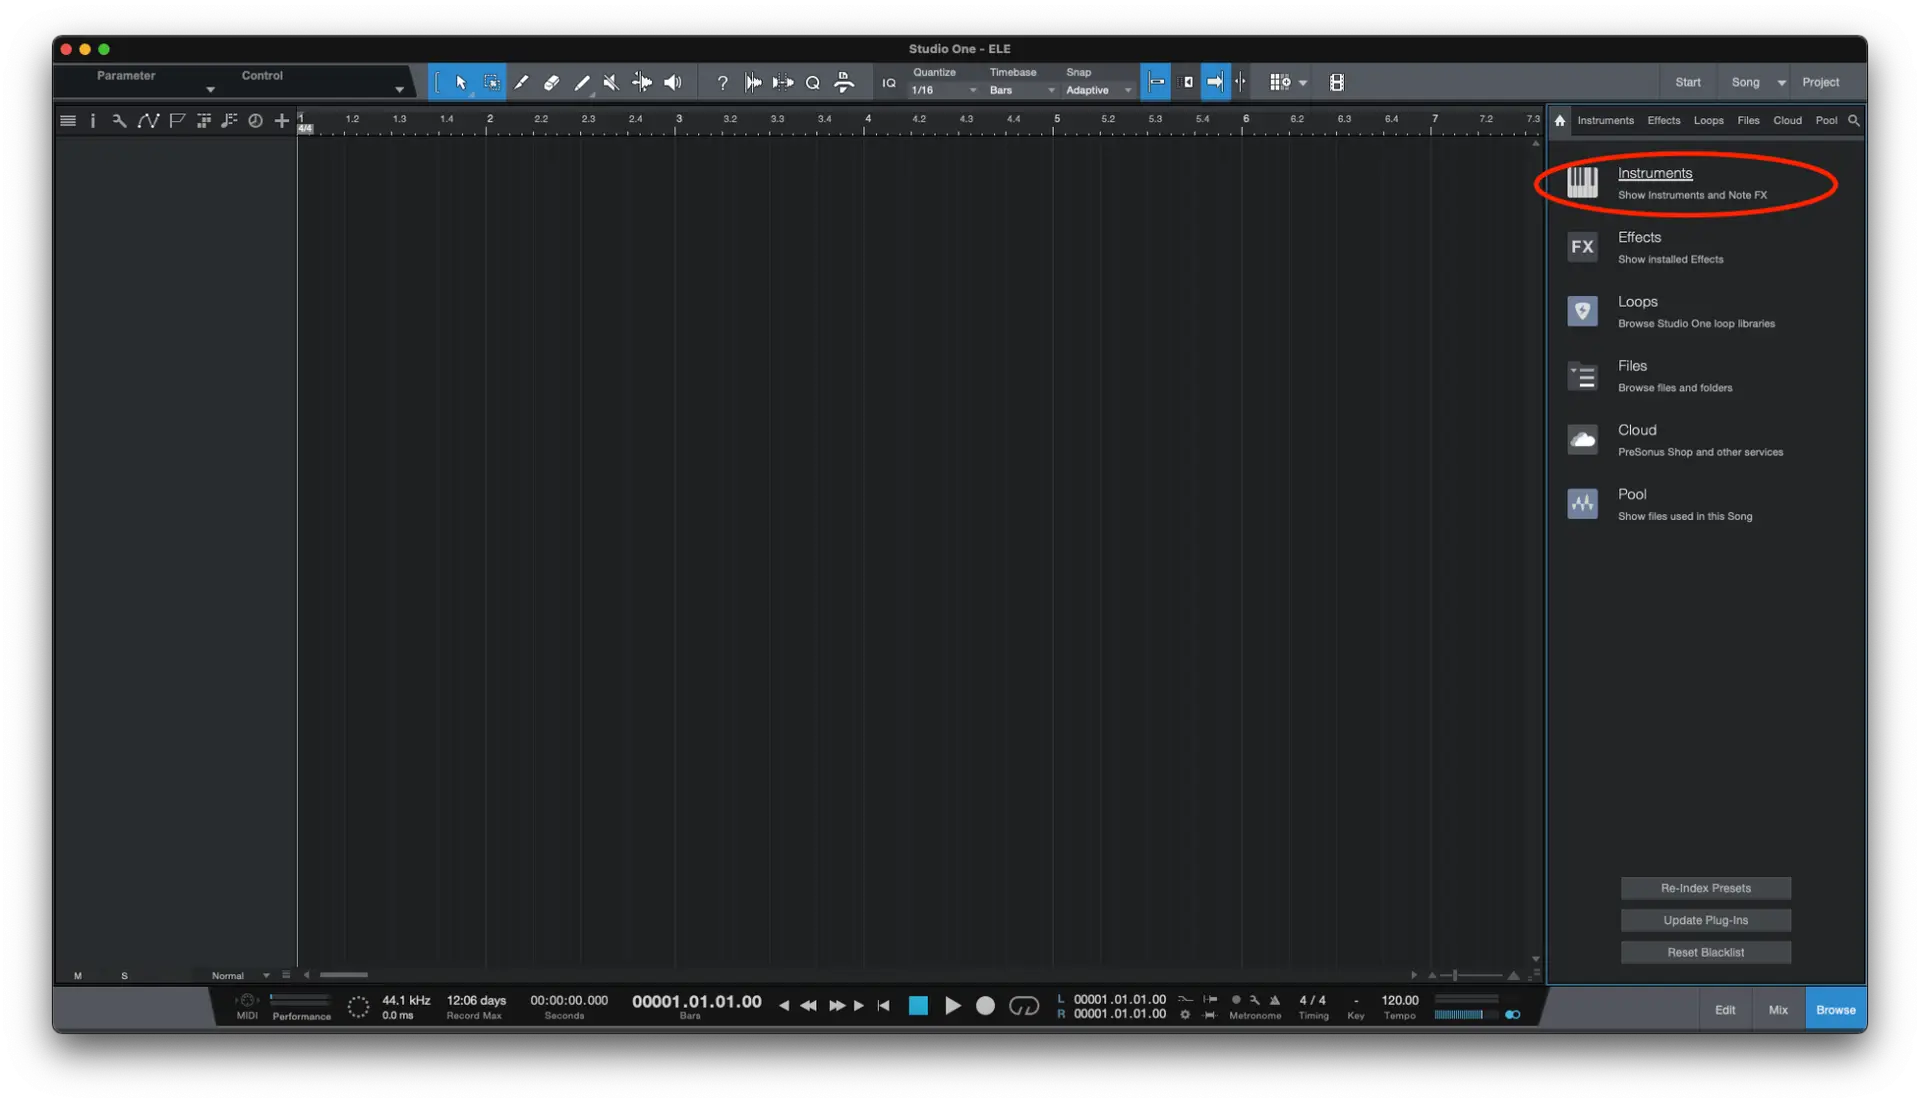
Task: Open the inspector i icon
Action: click(93, 121)
